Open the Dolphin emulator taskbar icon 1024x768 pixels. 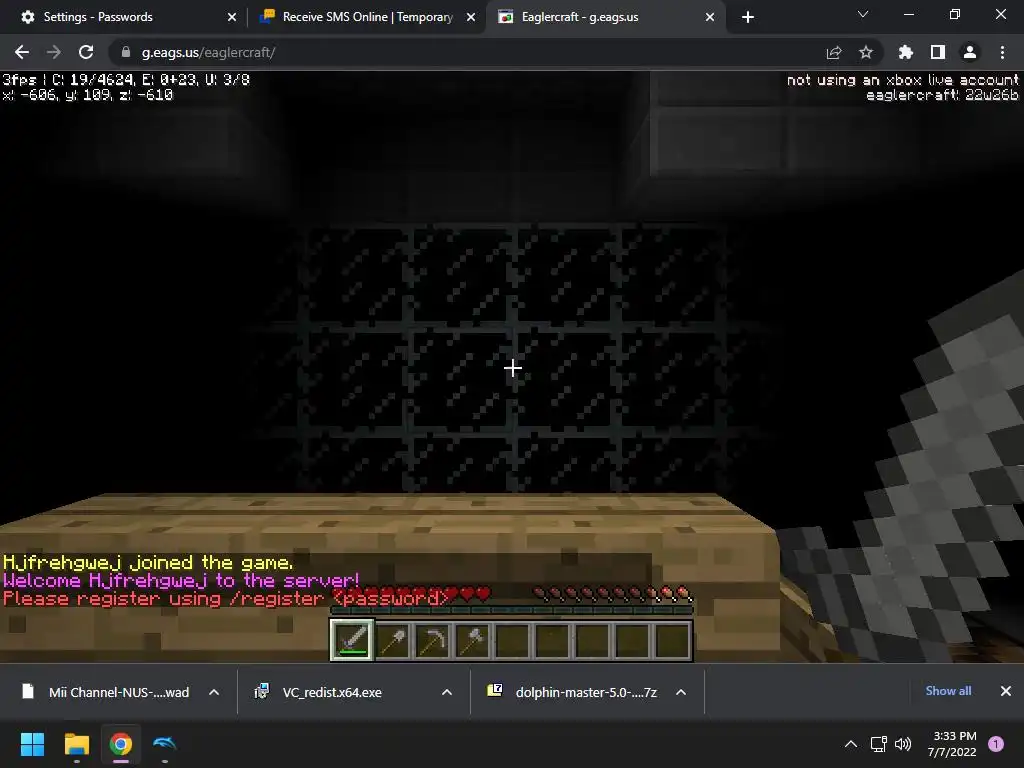165,744
